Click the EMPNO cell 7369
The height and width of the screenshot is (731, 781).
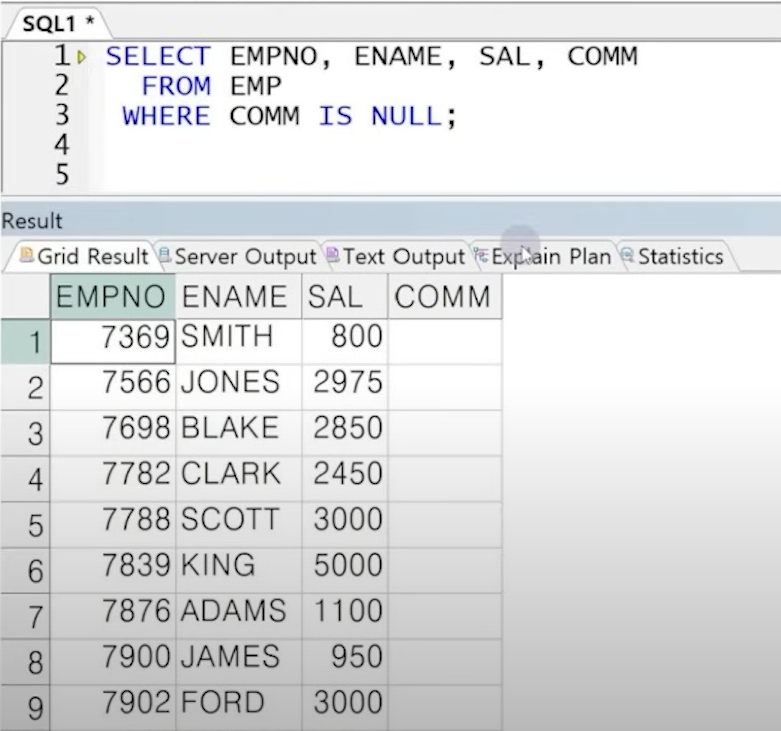(113, 342)
